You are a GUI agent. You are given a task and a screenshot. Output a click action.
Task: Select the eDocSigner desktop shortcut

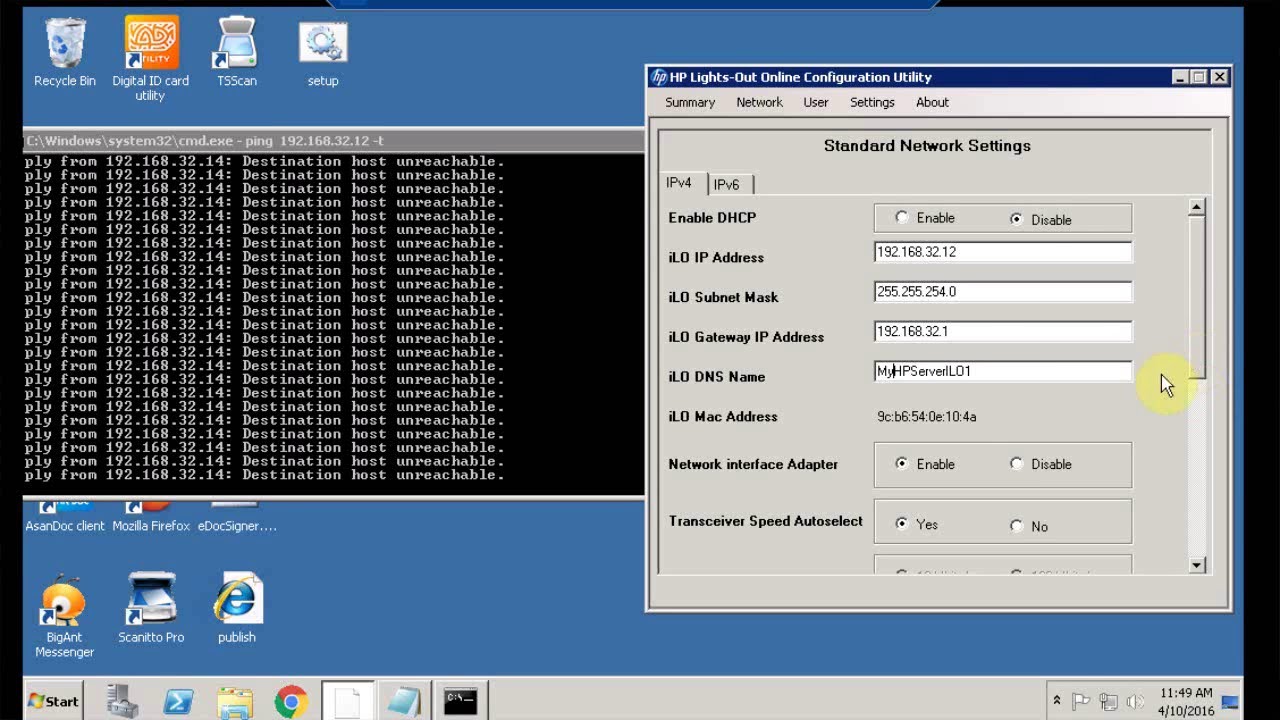coord(237,518)
